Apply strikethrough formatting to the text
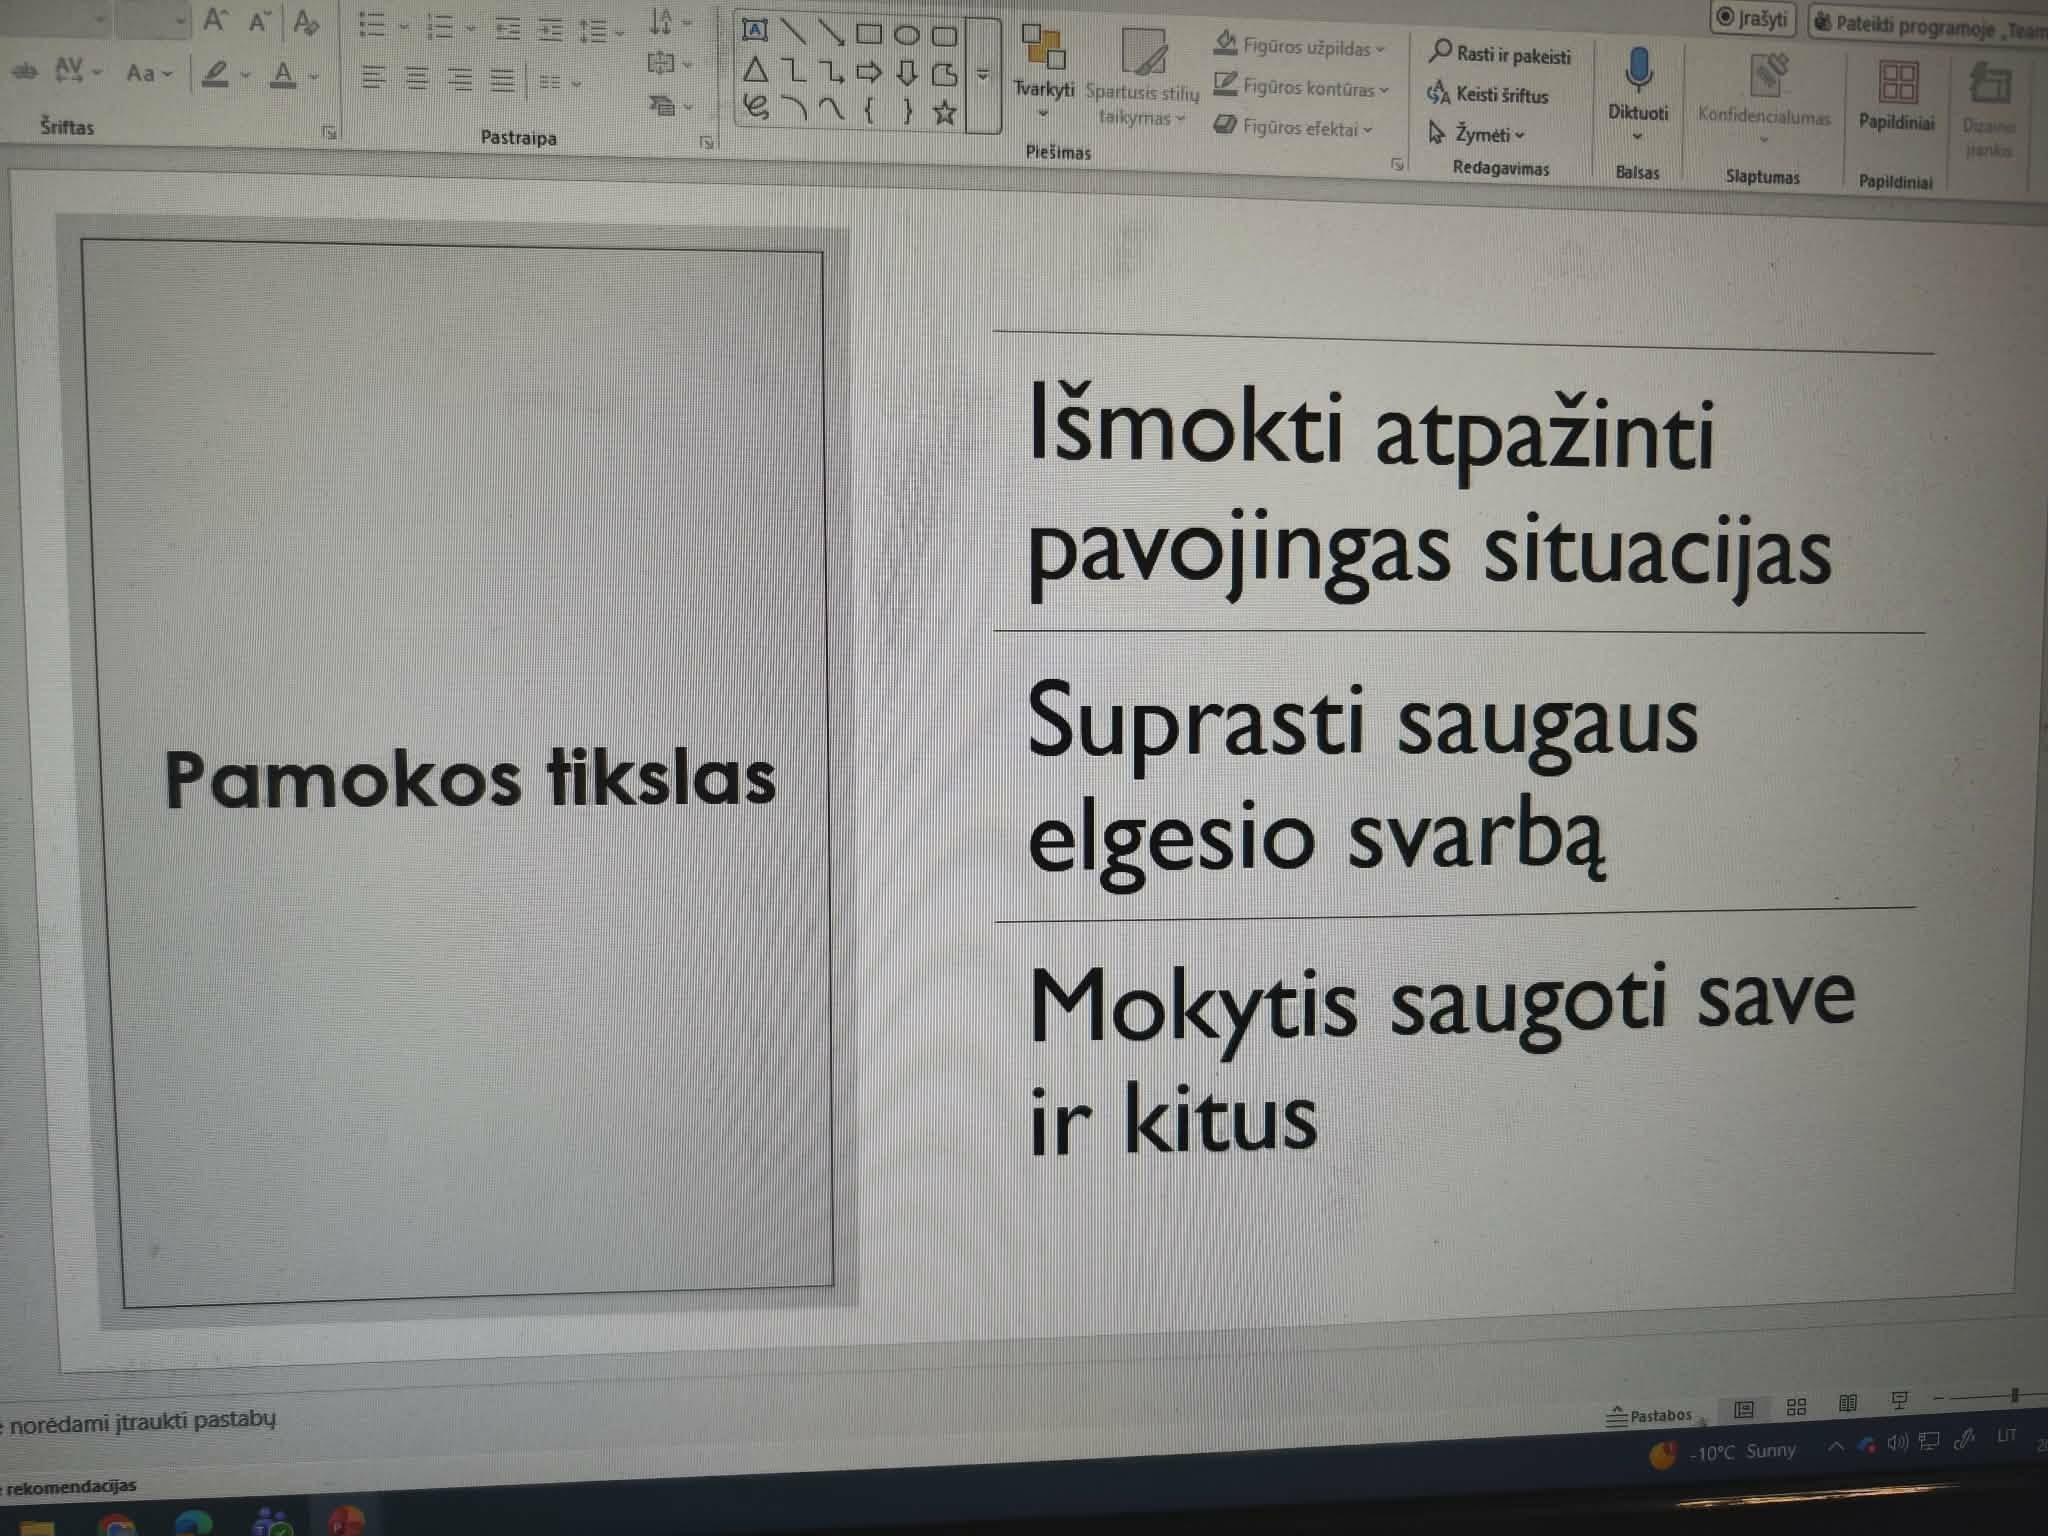Image resolution: width=2048 pixels, height=1536 pixels. click(24, 71)
